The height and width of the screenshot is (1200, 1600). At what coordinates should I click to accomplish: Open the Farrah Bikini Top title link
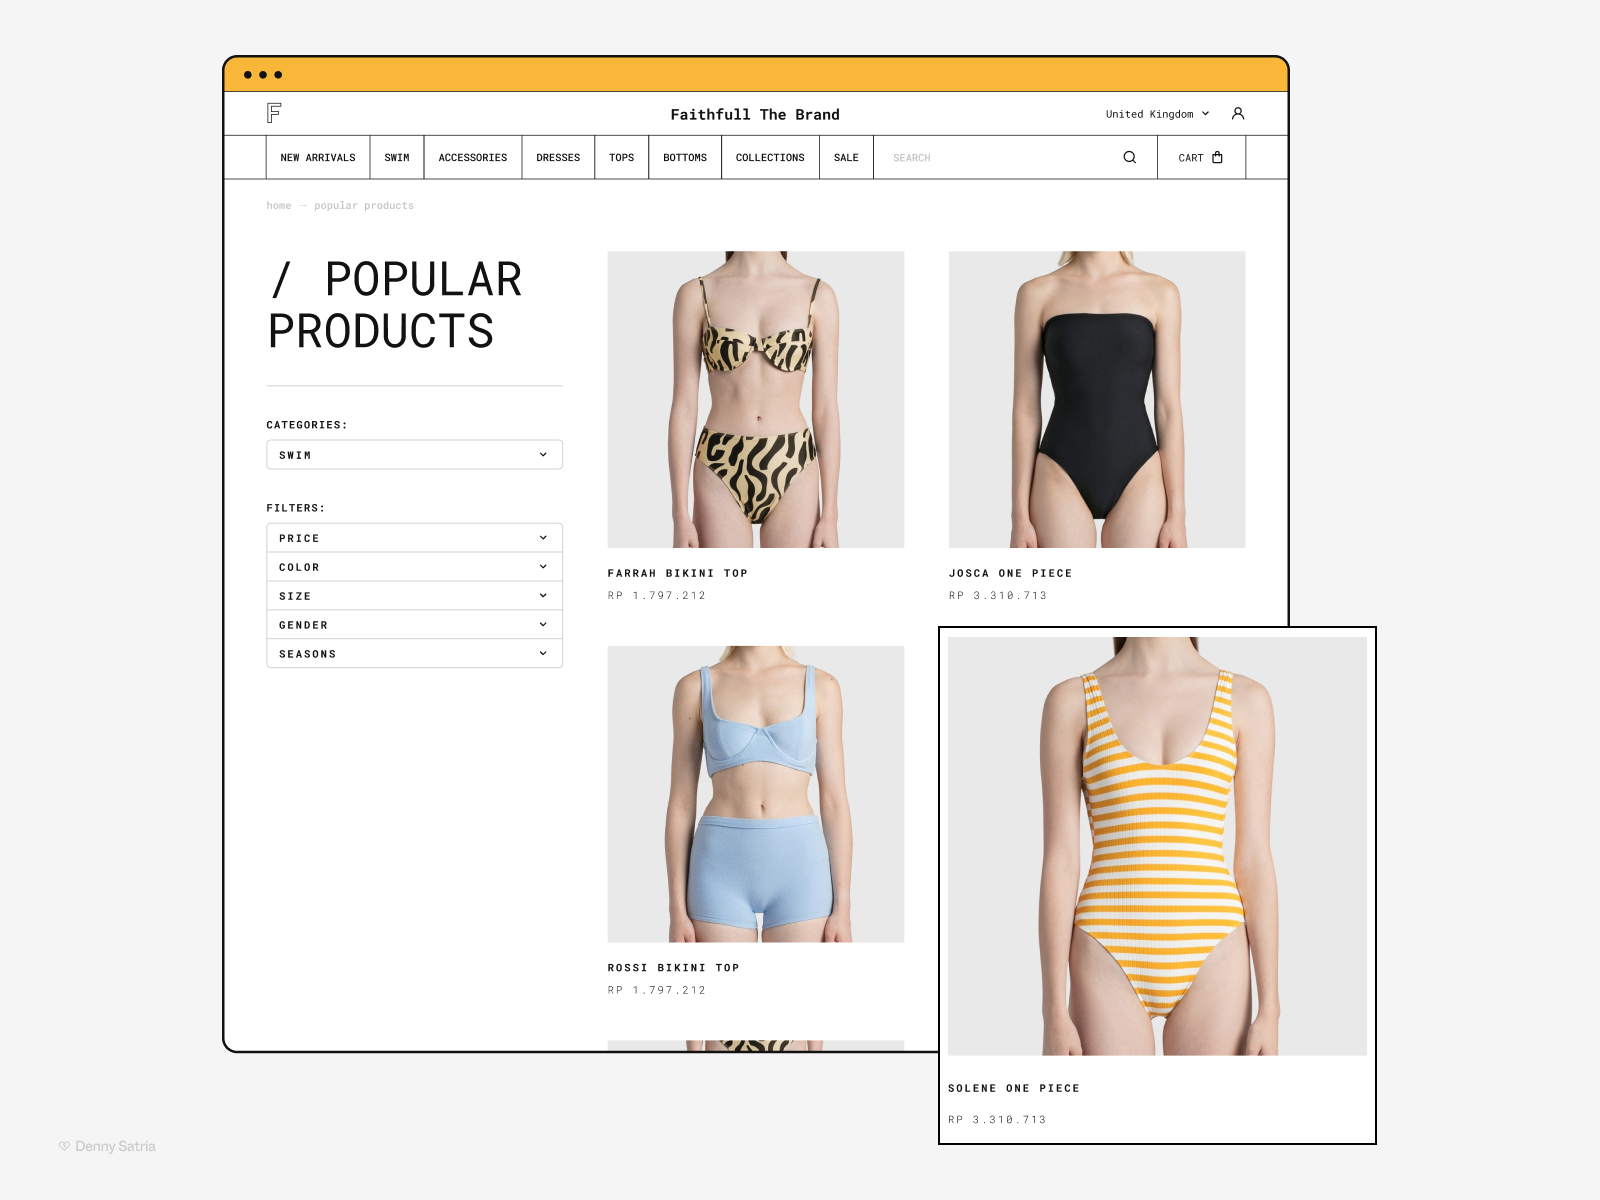(678, 574)
